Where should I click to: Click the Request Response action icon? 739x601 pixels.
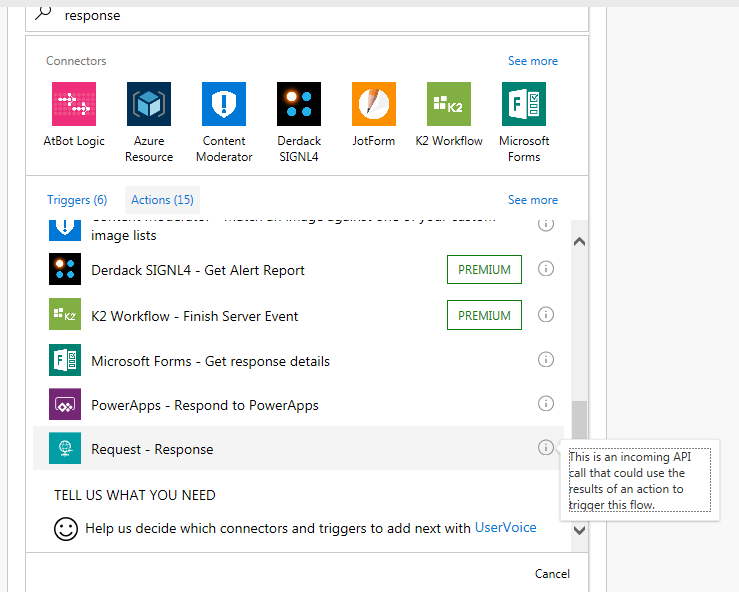(65, 448)
